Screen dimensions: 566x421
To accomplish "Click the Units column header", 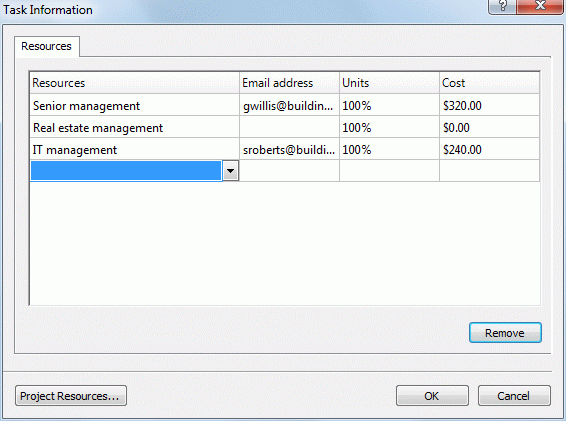I will tap(389, 83).
